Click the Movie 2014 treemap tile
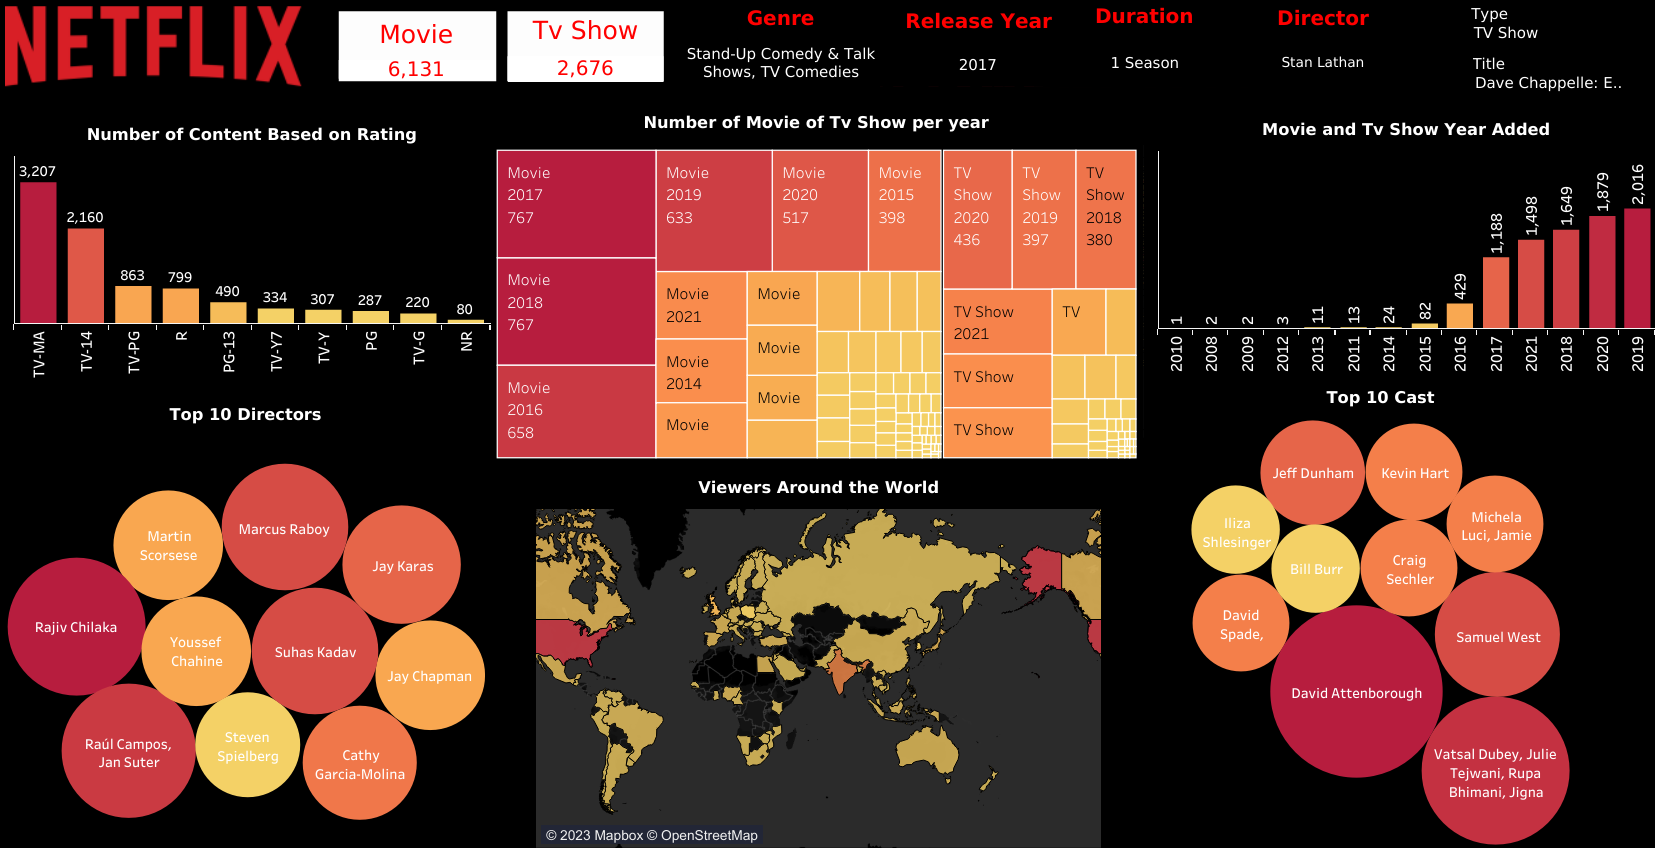The image size is (1655, 848). [701, 371]
